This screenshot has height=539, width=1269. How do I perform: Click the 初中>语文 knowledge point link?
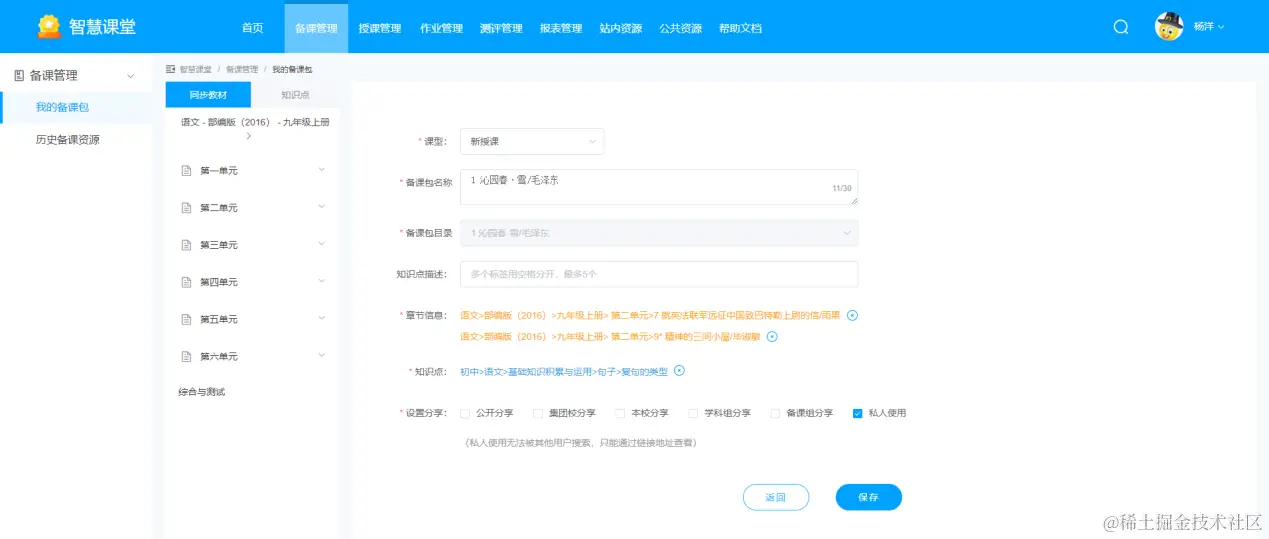tap(564, 371)
